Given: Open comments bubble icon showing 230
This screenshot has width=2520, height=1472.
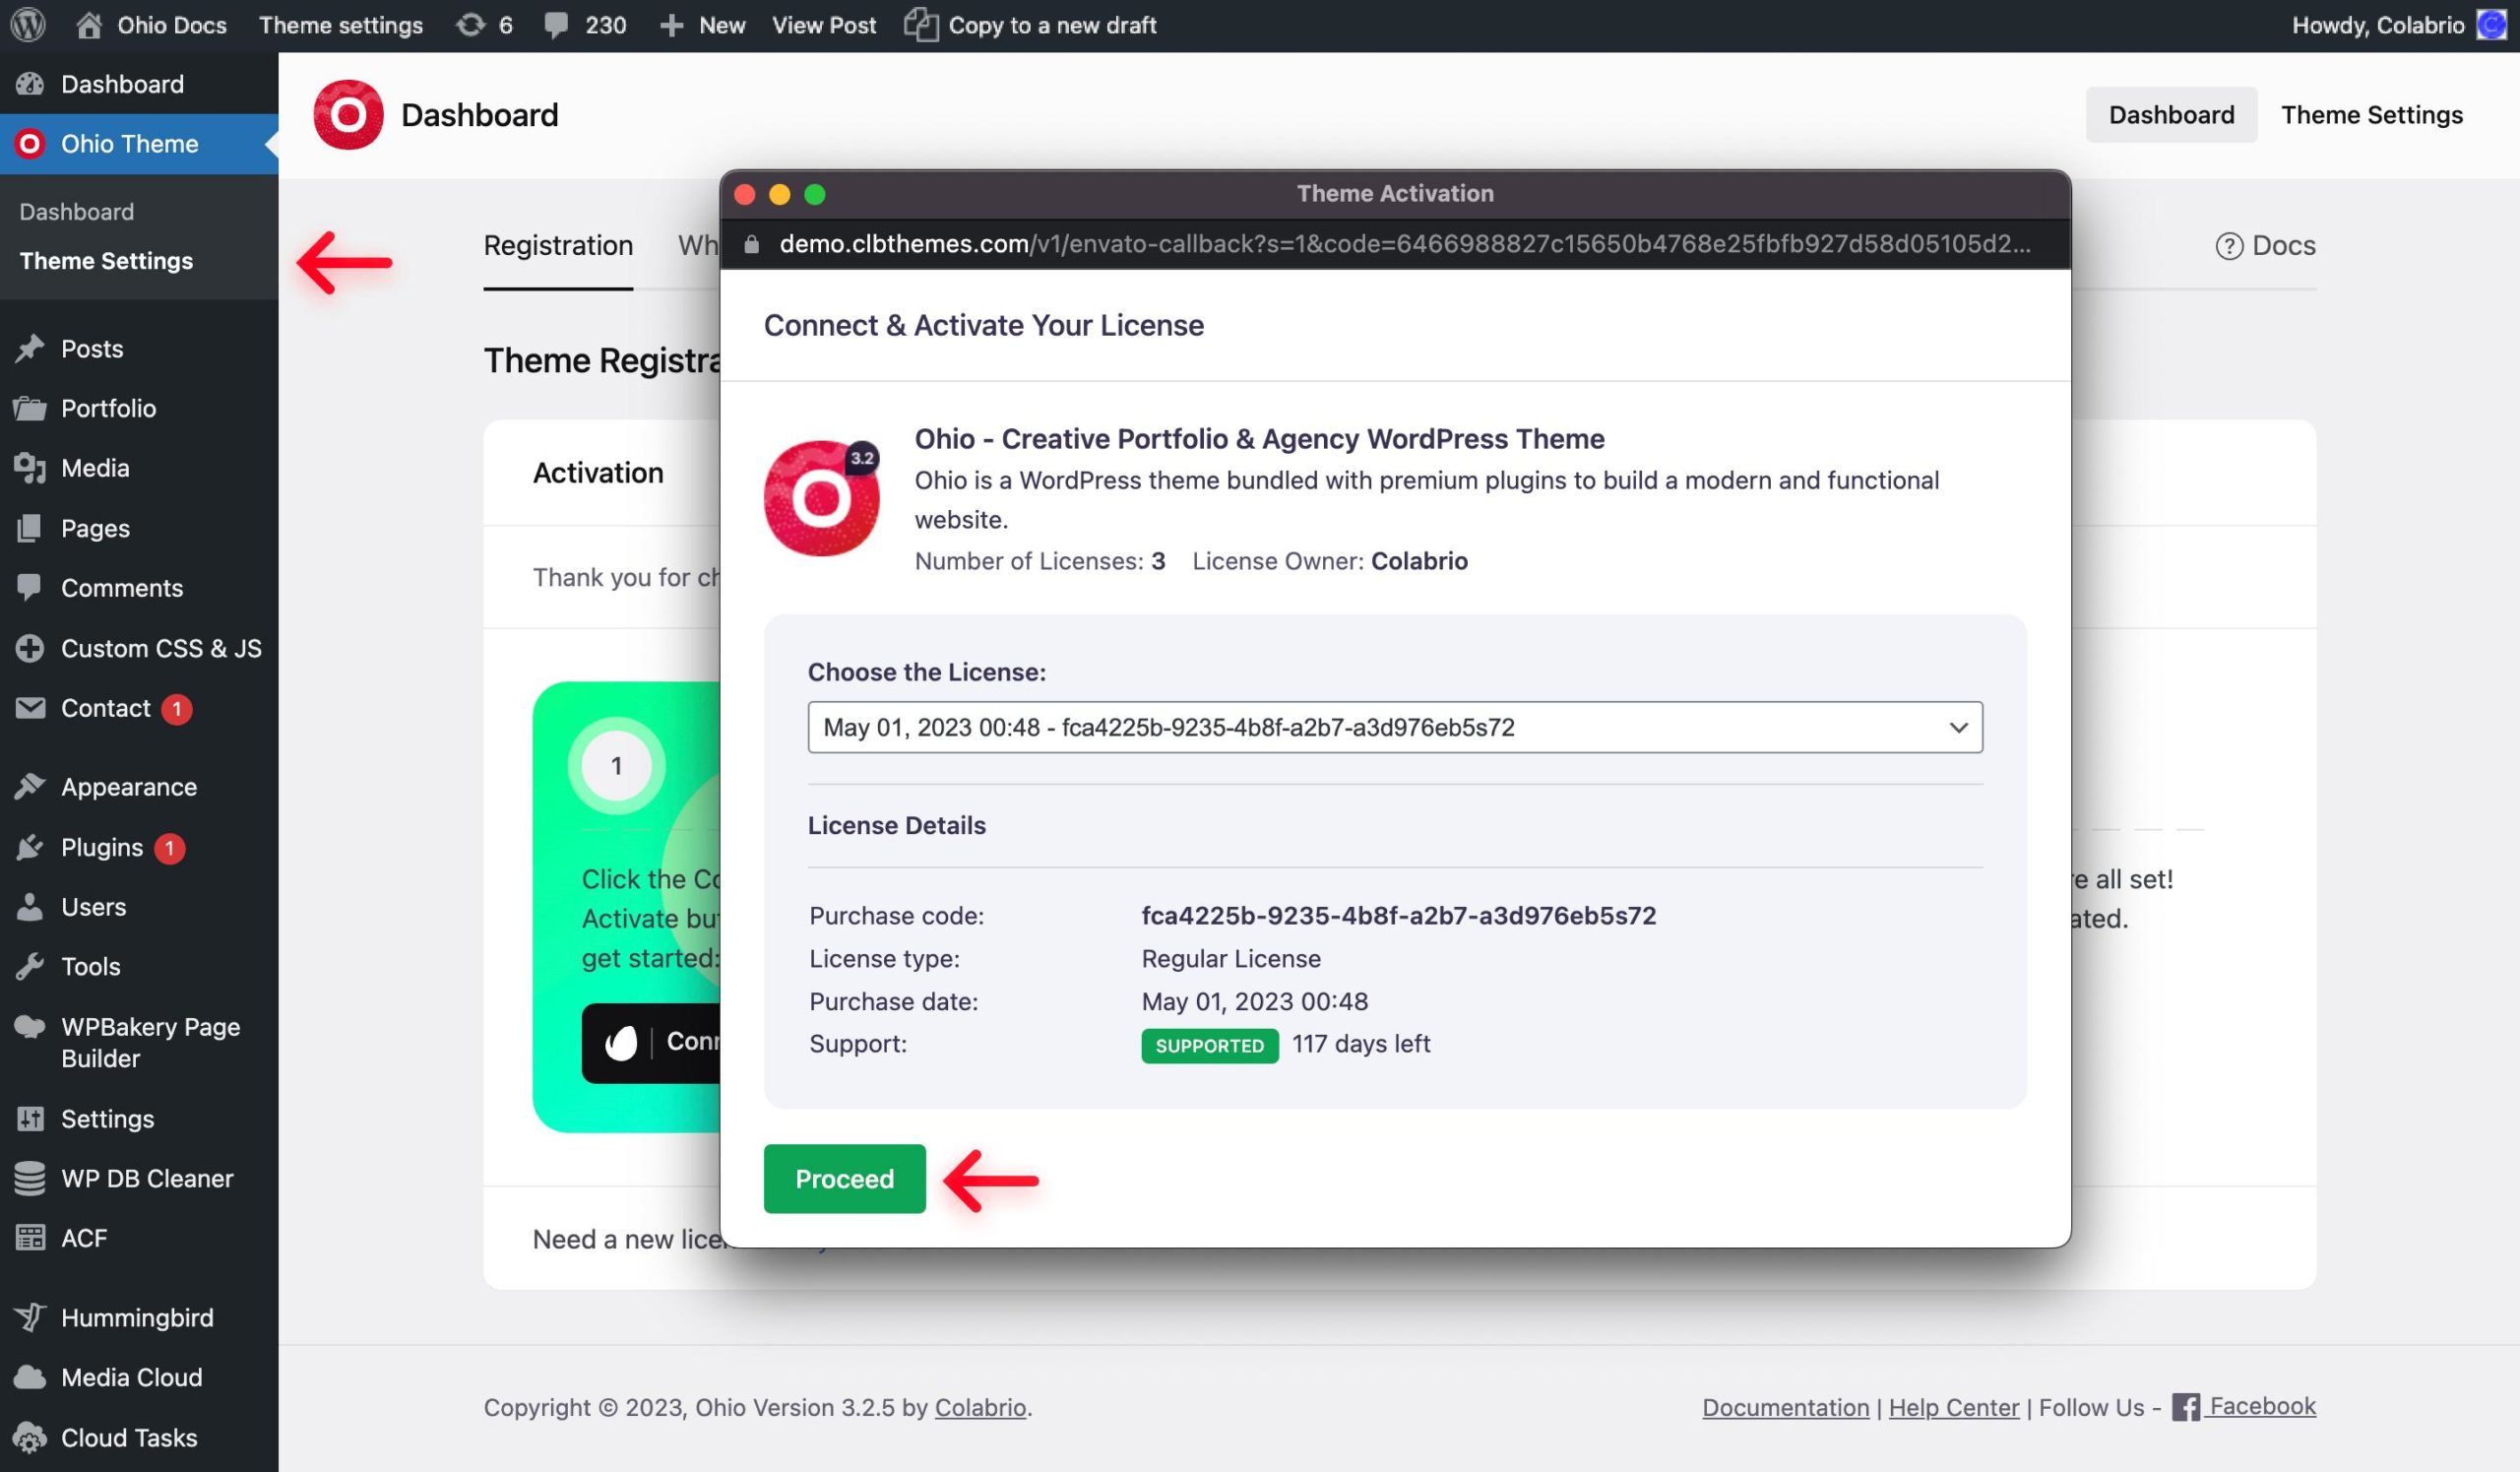Looking at the screenshot, I should (x=556, y=25).
